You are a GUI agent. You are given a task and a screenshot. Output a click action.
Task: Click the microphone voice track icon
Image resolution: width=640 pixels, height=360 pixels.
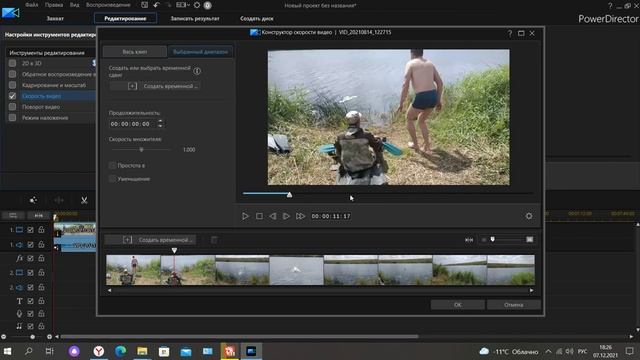[19, 313]
